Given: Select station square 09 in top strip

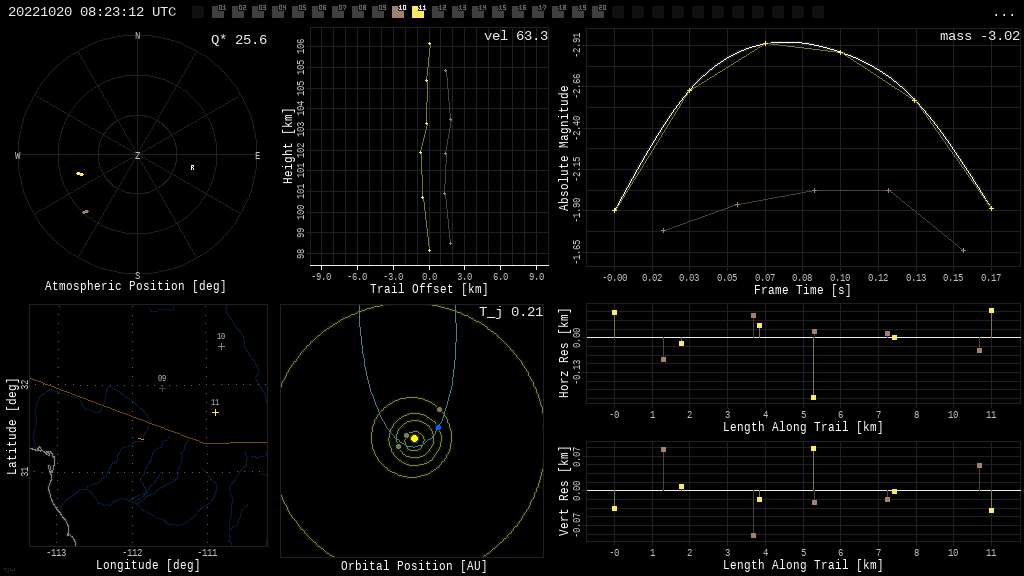Looking at the screenshot, I should point(377,12).
